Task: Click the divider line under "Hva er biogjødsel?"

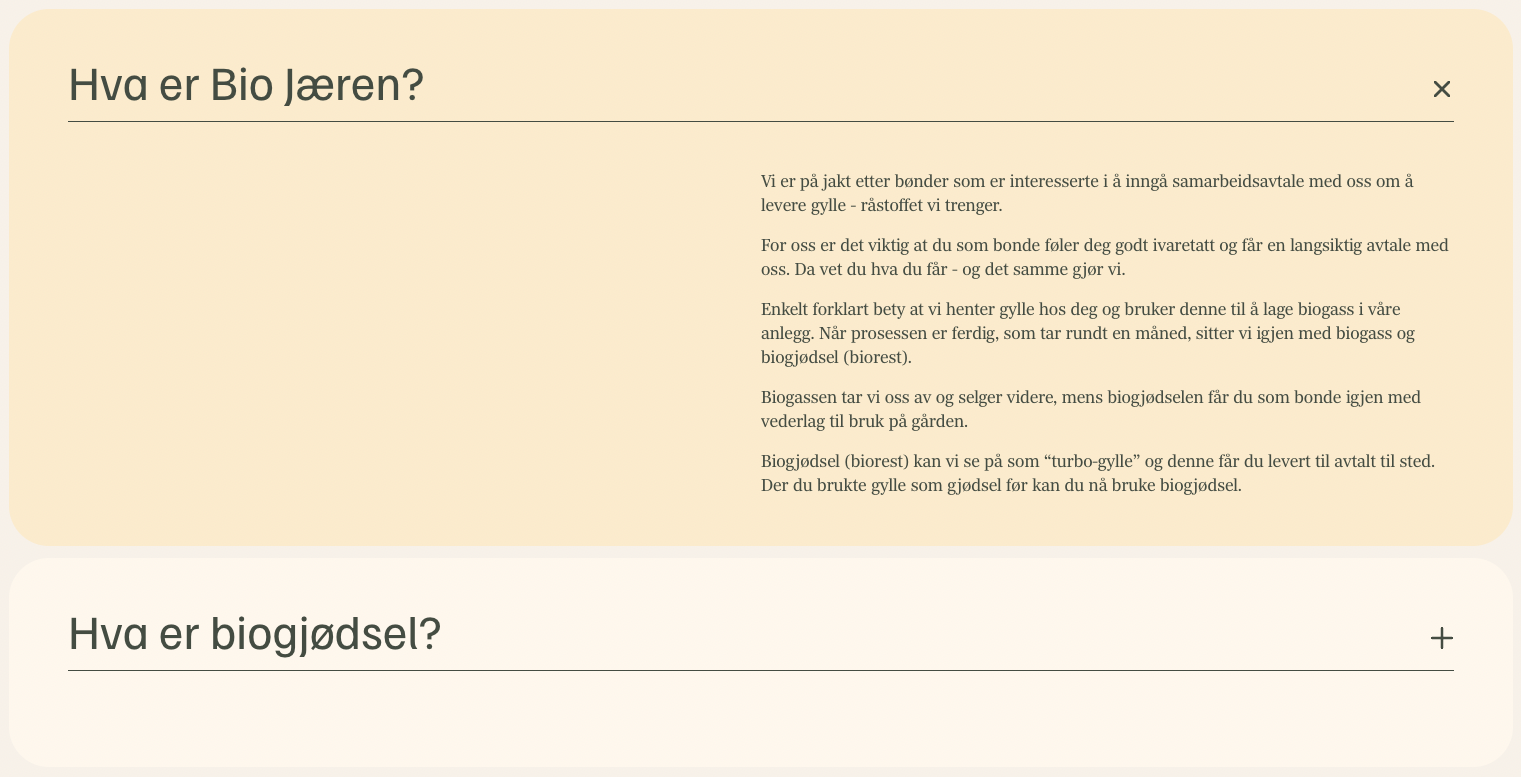Action: (760, 671)
